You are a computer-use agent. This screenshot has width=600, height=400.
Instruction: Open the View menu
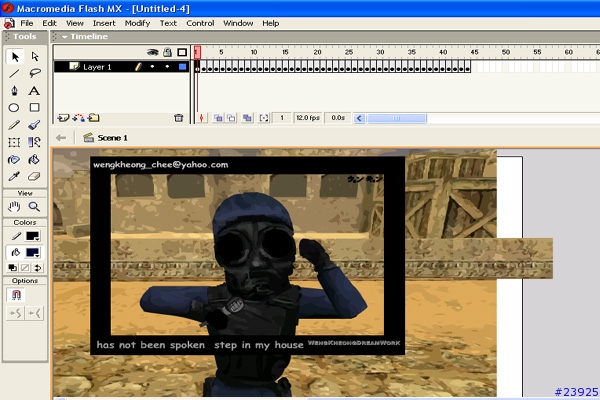(75, 23)
